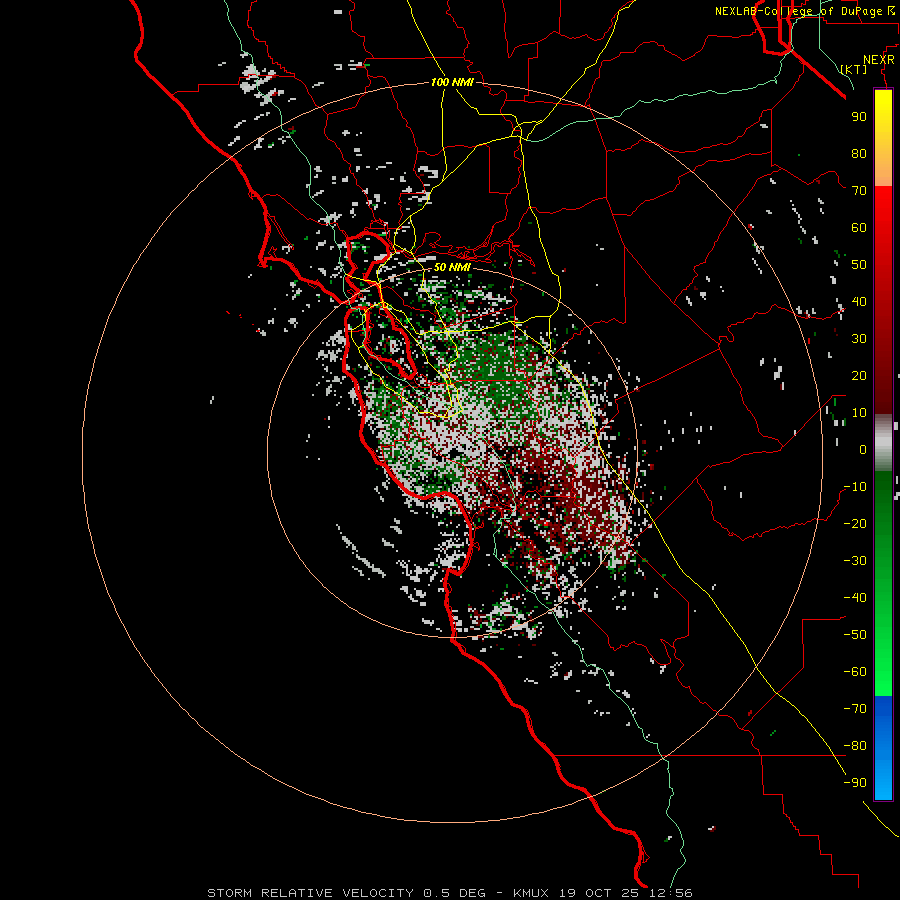Click the -20 value on velocity scale
The image size is (900, 900).
click(x=855, y=524)
